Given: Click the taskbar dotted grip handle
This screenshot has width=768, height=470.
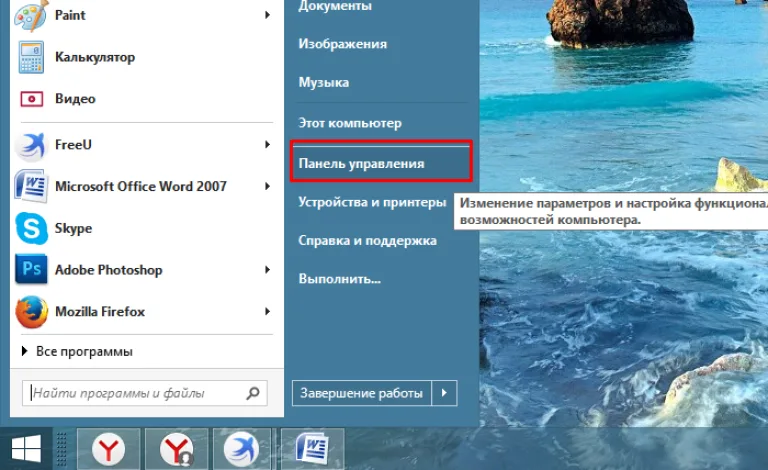Looking at the screenshot, I should click(x=61, y=449).
